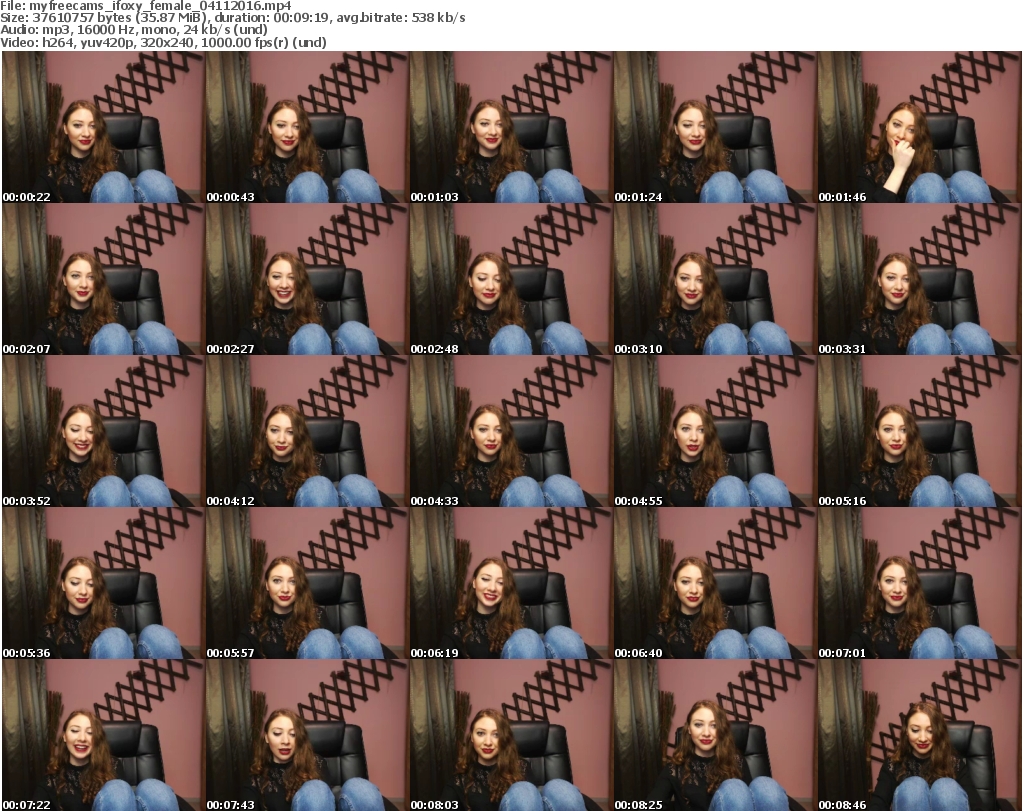This screenshot has height=811, width=1024.
Task: Select the thumbnail stamped 00:00:43
Action: (307, 127)
